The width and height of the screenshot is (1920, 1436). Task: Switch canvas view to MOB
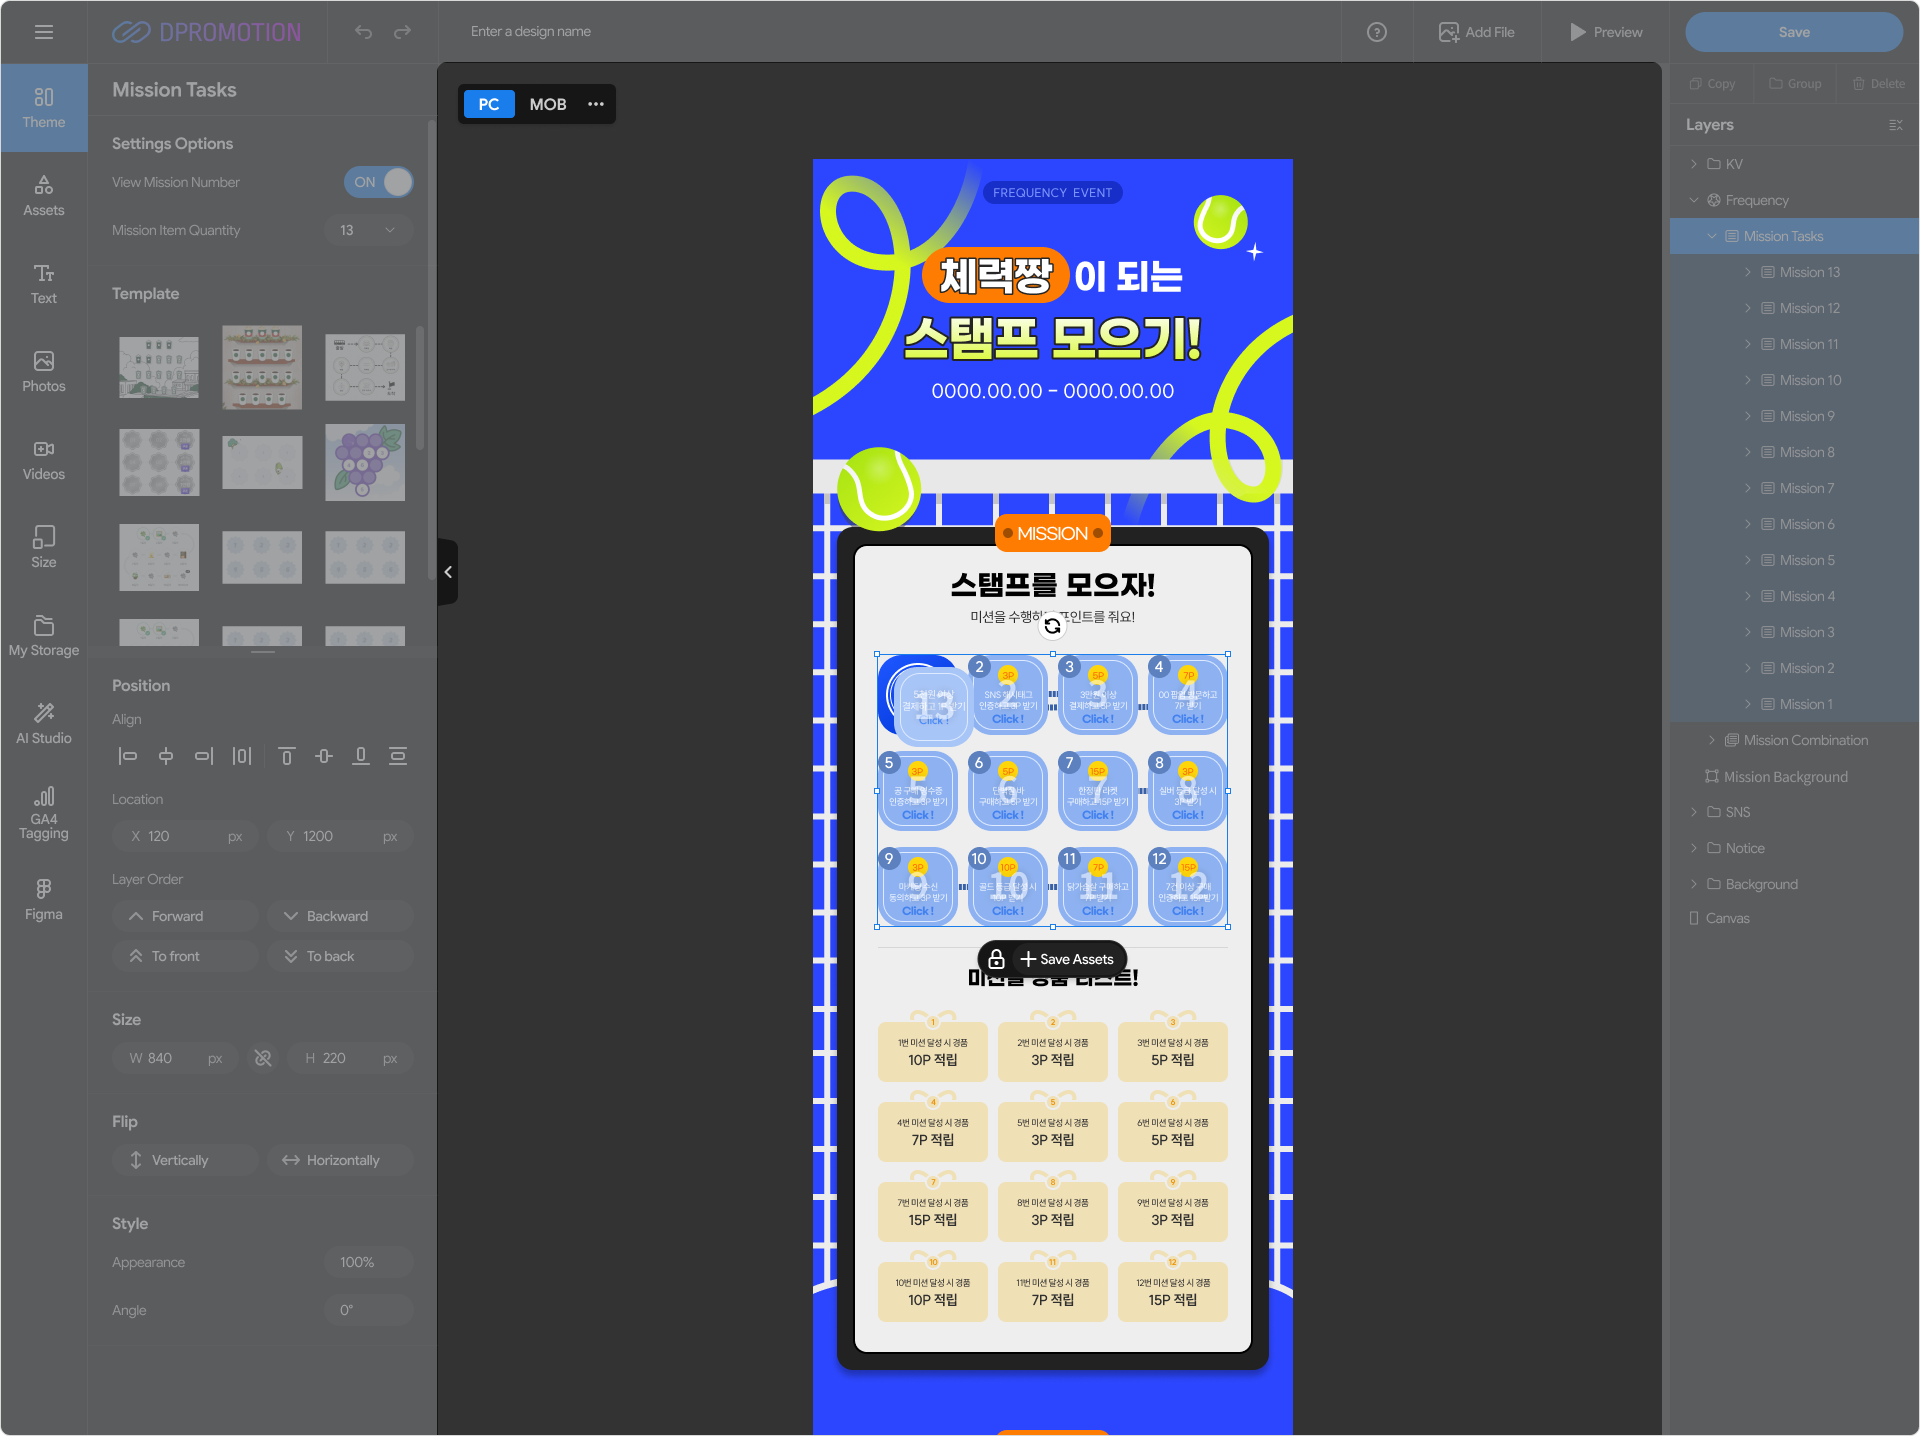pyautogui.click(x=548, y=104)
